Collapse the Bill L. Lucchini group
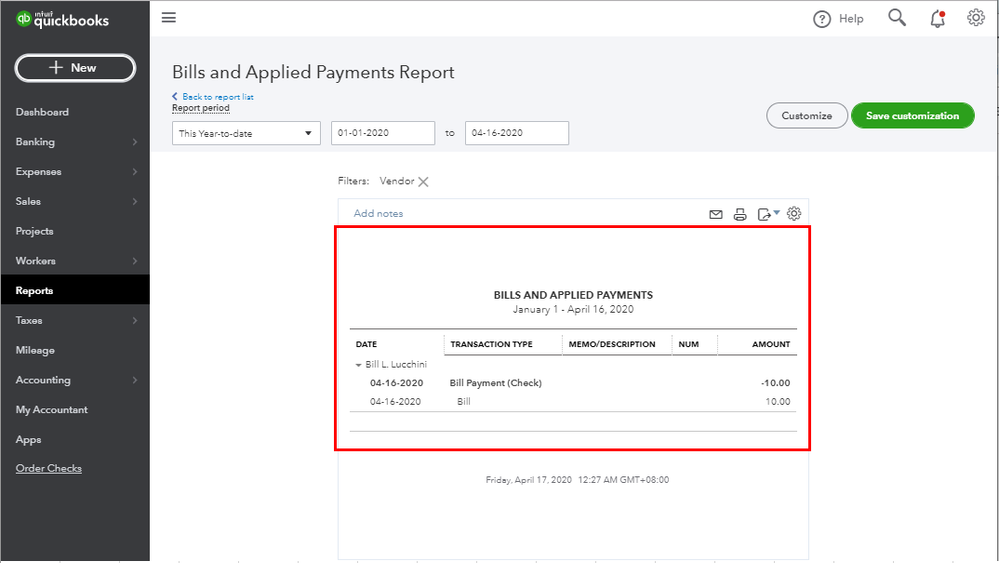This screenshot has width=999, height=563. tap(358, 365)
